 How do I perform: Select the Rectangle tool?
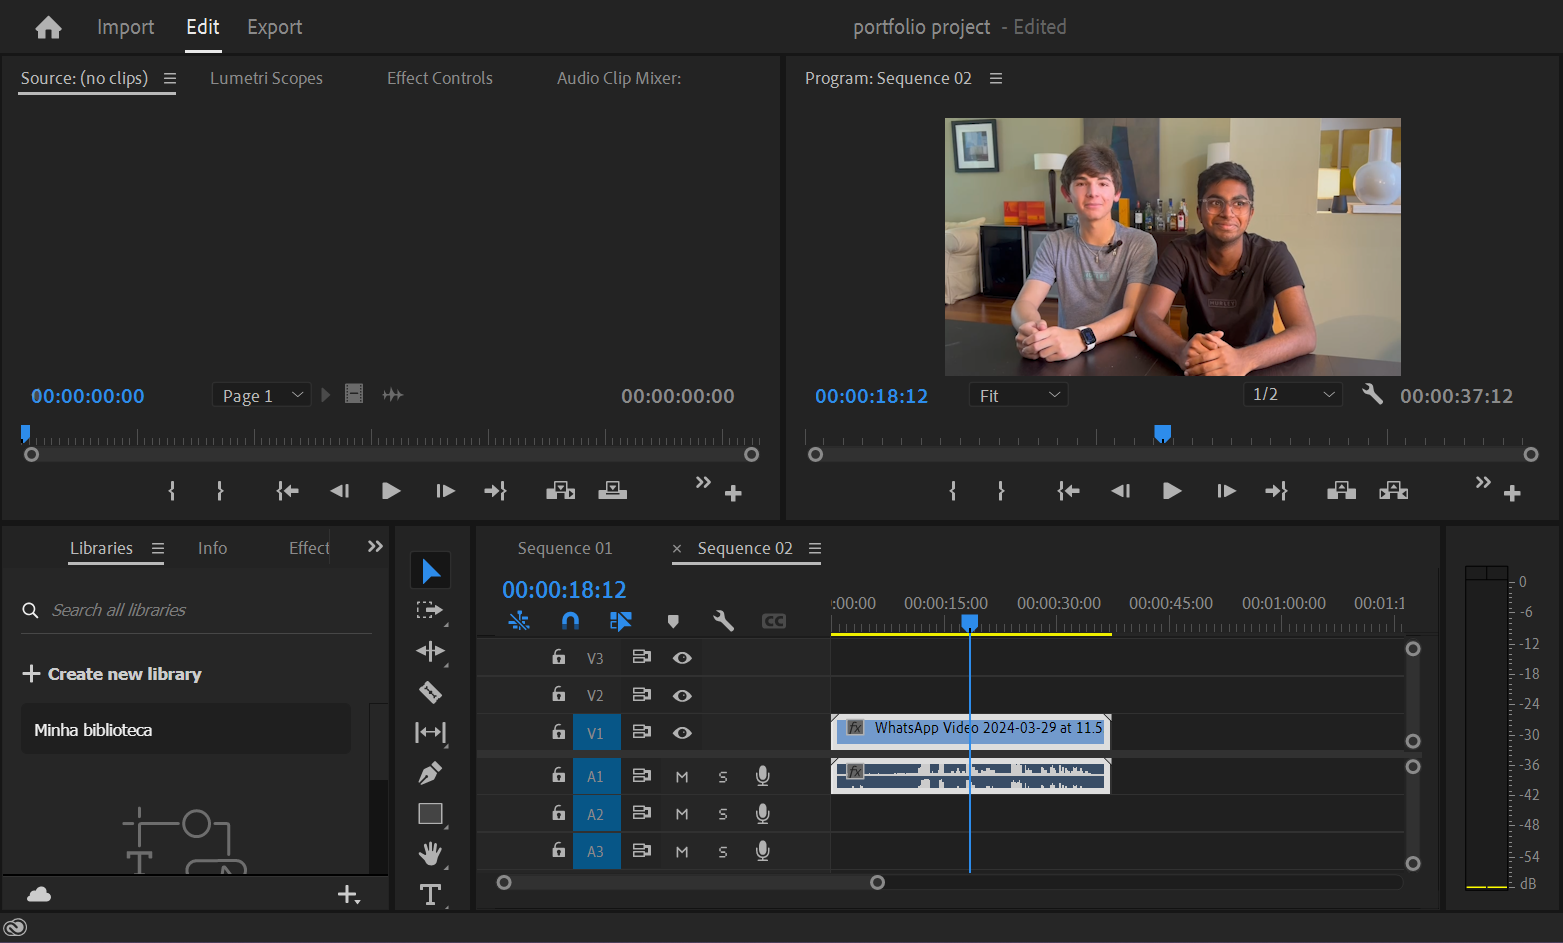point(430,814)
